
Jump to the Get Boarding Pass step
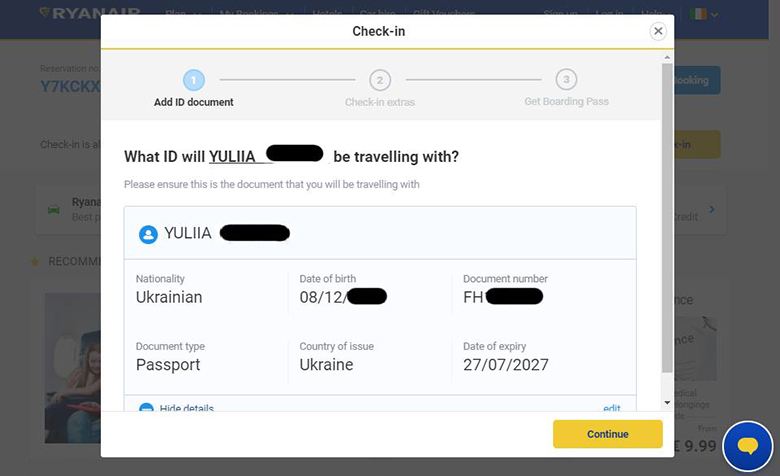pyautogui.click(x=566, y=102)
